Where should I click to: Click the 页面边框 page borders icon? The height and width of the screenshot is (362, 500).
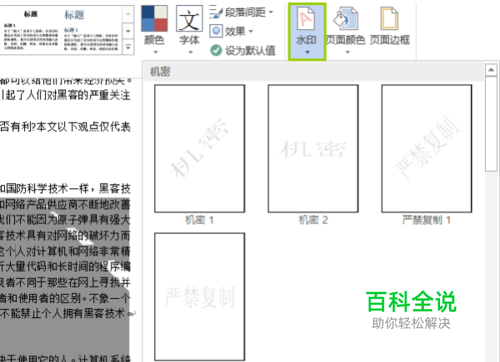coord(389,19)
